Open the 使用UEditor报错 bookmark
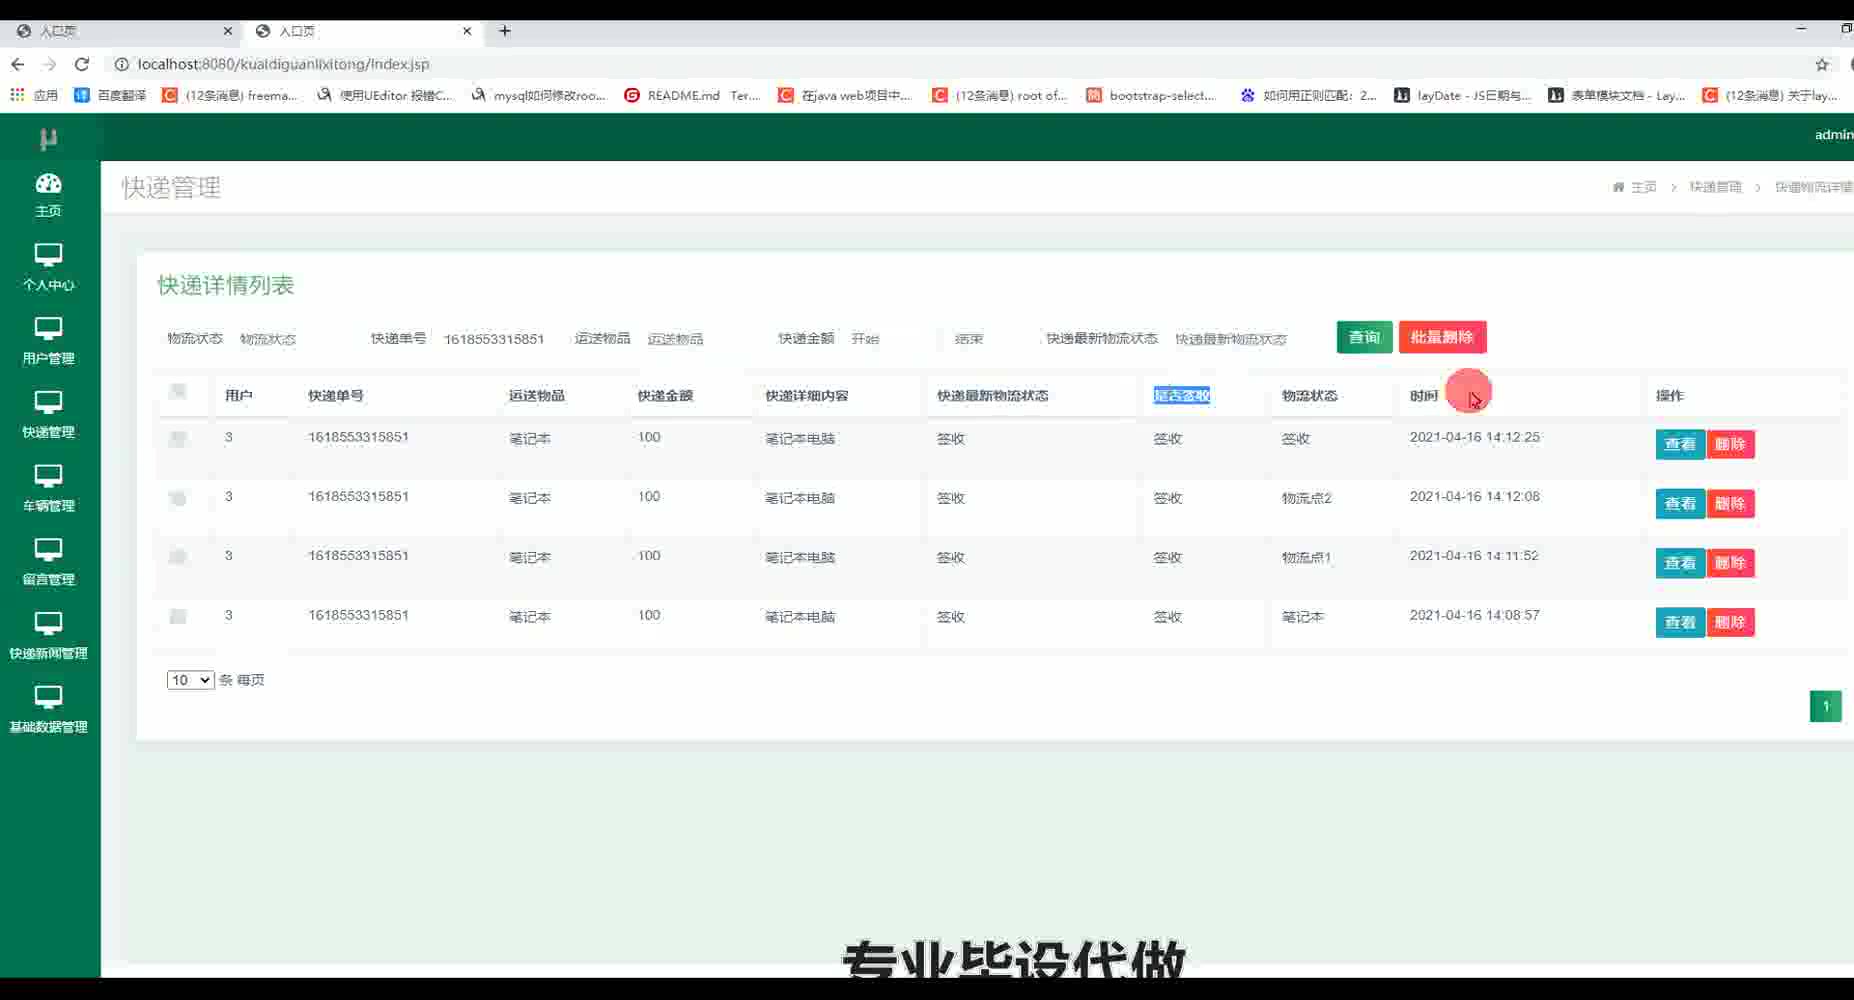Screen dimensions: 1854x1000 (x=385, y=95)
